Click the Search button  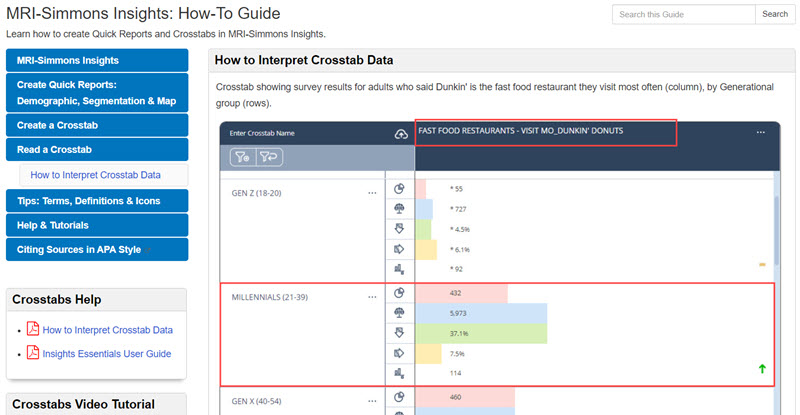click(x=775, y=14)
